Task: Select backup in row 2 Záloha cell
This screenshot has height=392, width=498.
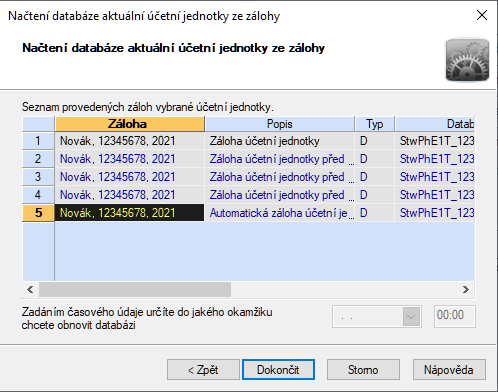Action: [130, 159]
